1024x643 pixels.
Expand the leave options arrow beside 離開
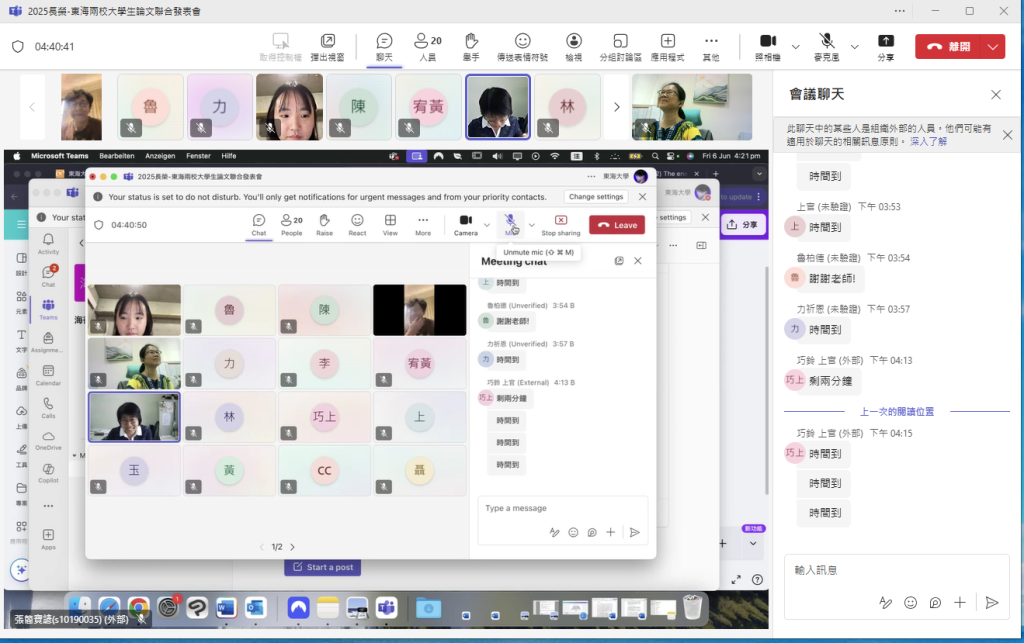(993, 46)
